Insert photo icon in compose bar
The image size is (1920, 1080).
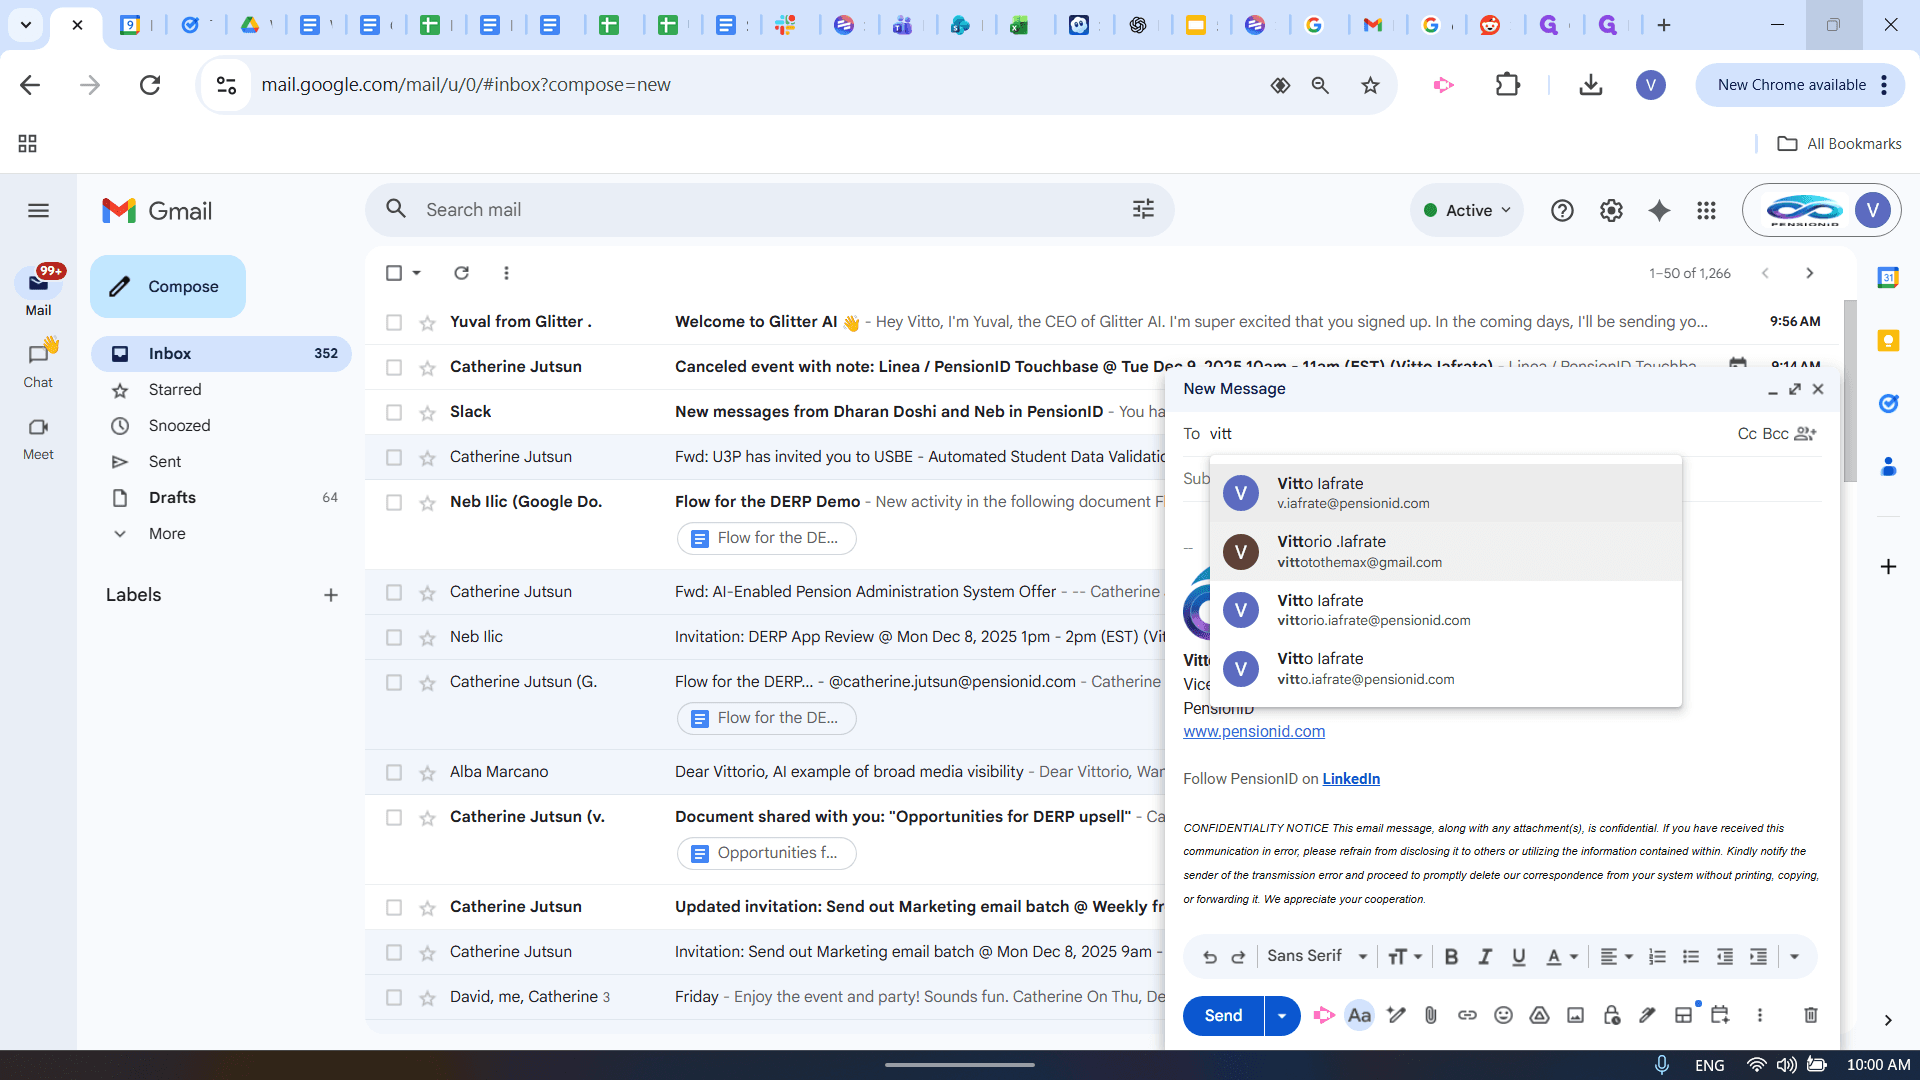pyautogui.click(x=1575, y=1015)
